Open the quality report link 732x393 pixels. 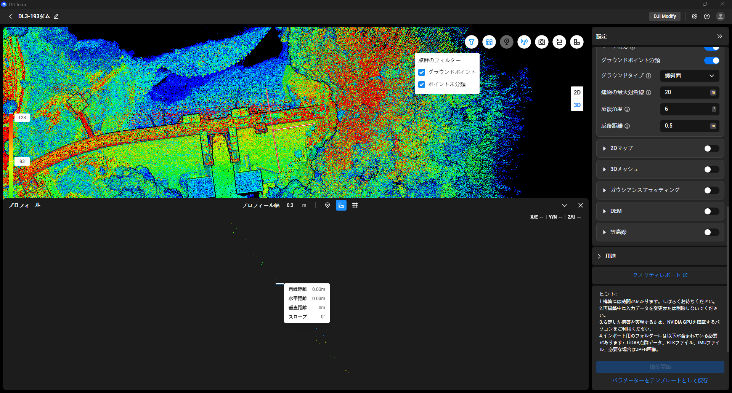click(x=660, y=275)
